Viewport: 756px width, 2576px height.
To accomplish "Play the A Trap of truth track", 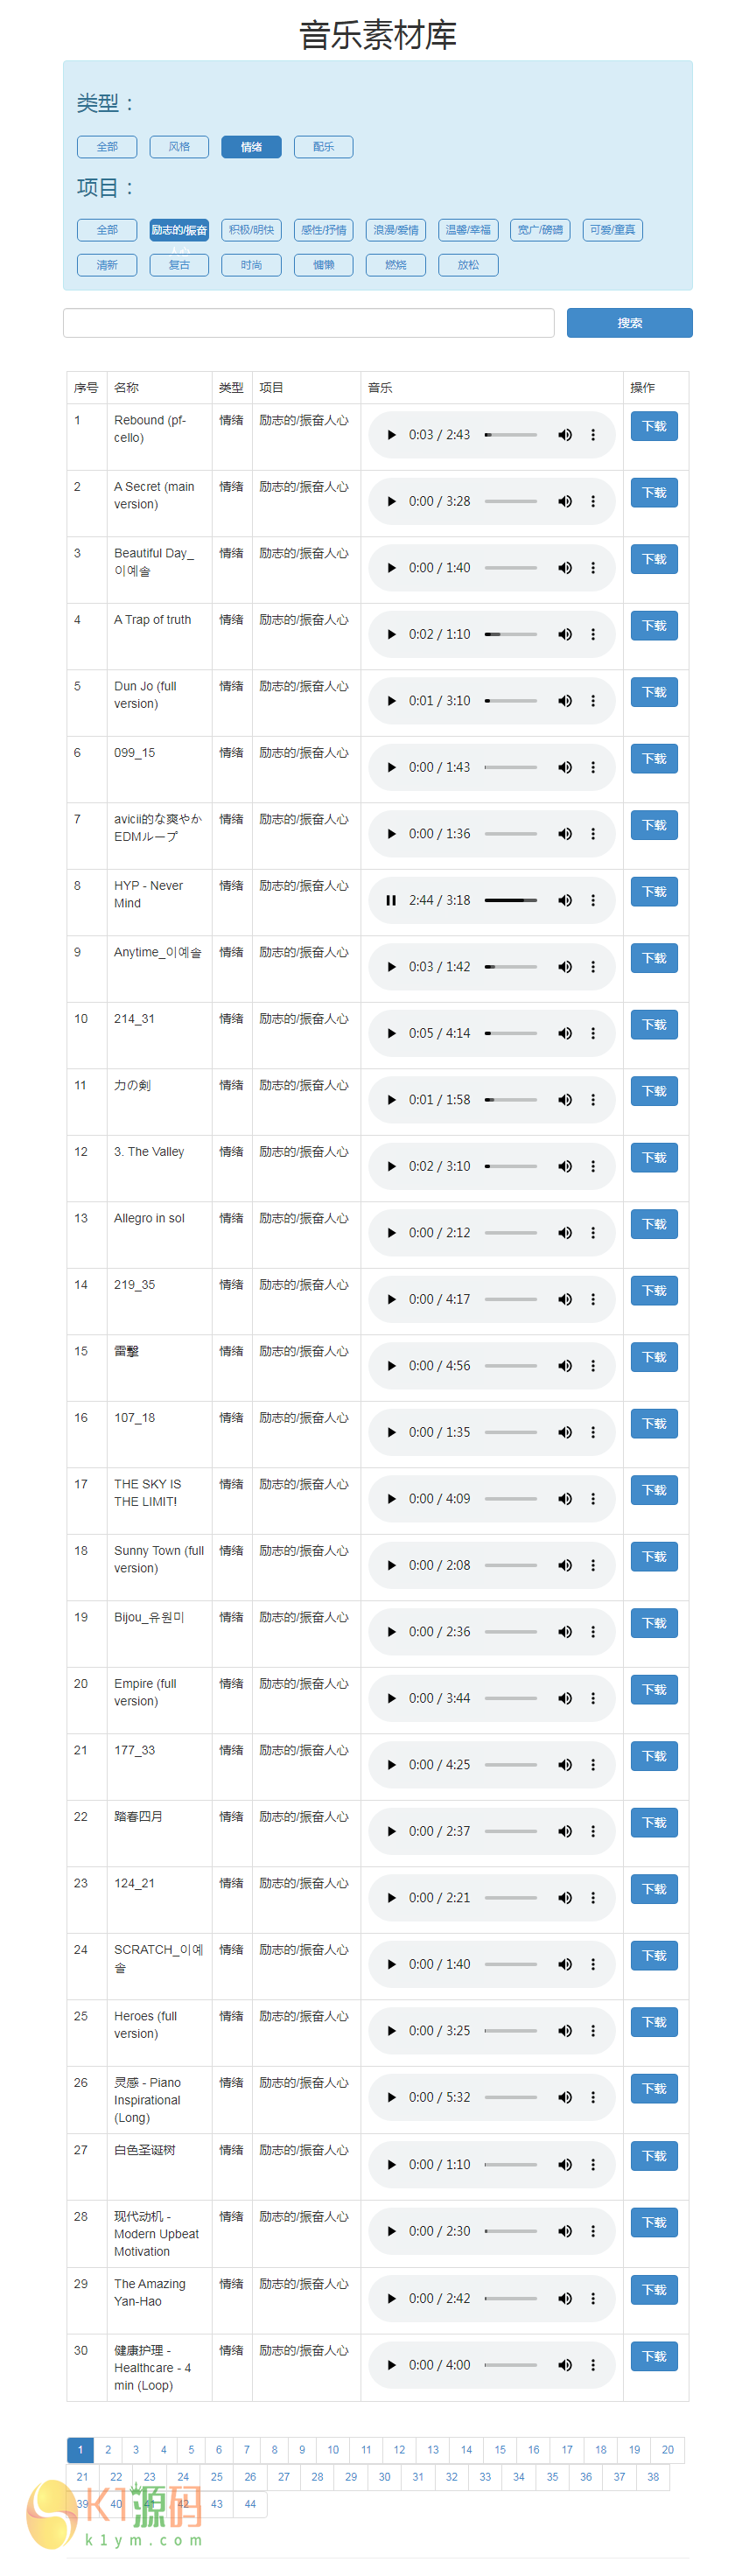I will coord(391,634).
